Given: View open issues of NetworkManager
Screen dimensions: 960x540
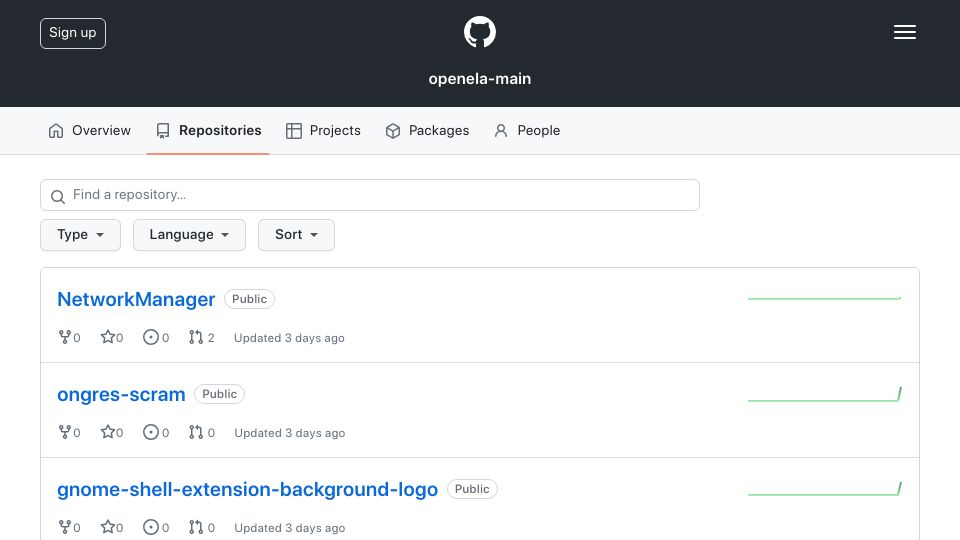Looking at the screenshot, I should coord(156,337).
